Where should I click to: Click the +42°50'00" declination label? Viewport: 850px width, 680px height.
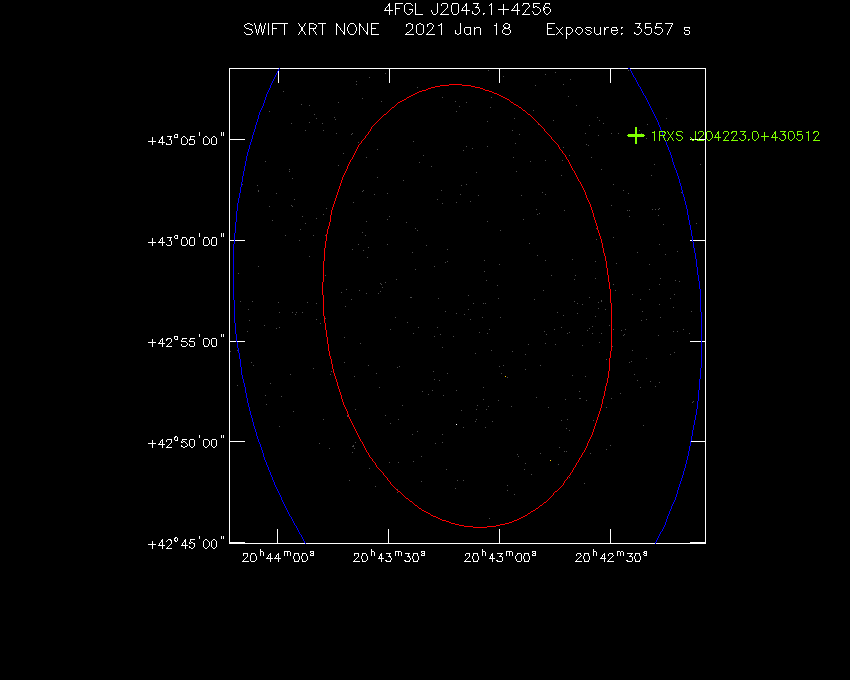click(186, 443)
